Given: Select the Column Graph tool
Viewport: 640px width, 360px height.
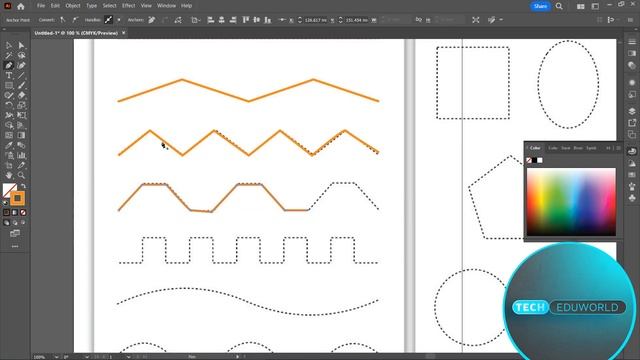Looking at the screenshot, I should (x=21, y=156).
